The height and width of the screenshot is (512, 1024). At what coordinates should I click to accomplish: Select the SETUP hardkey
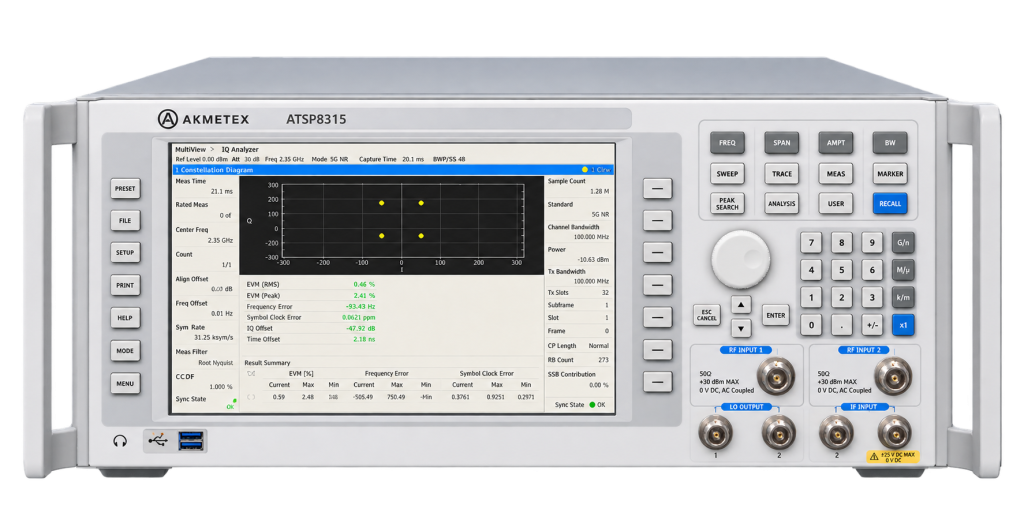125,253
